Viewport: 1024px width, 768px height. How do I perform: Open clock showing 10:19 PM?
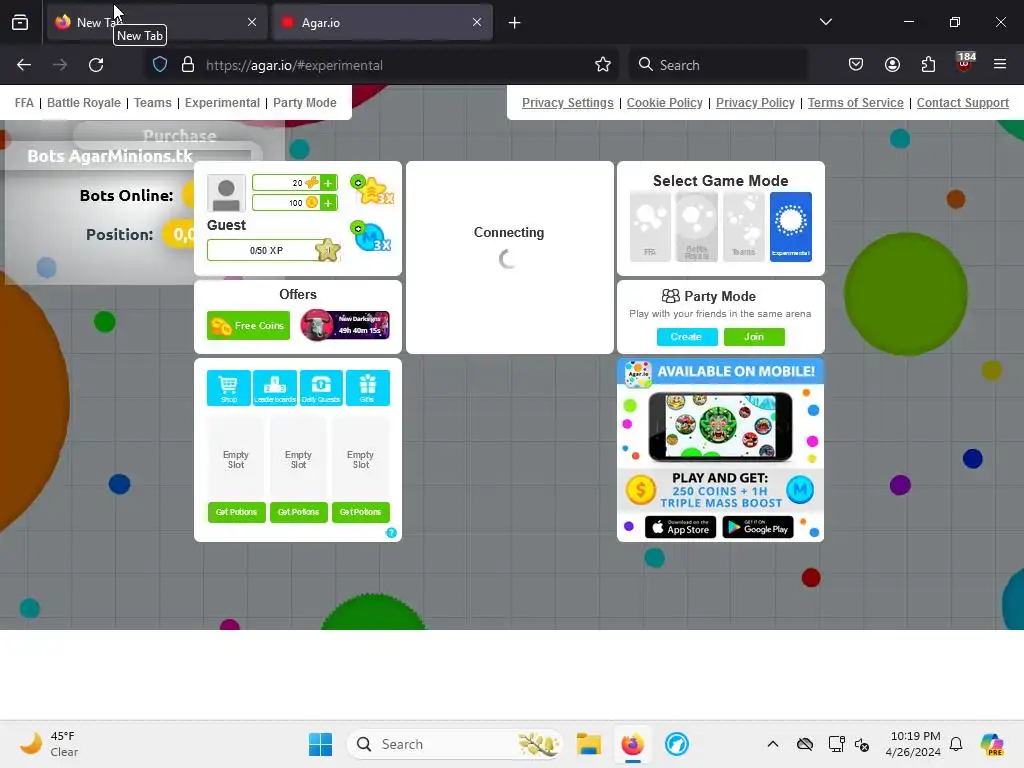point(914,744)
